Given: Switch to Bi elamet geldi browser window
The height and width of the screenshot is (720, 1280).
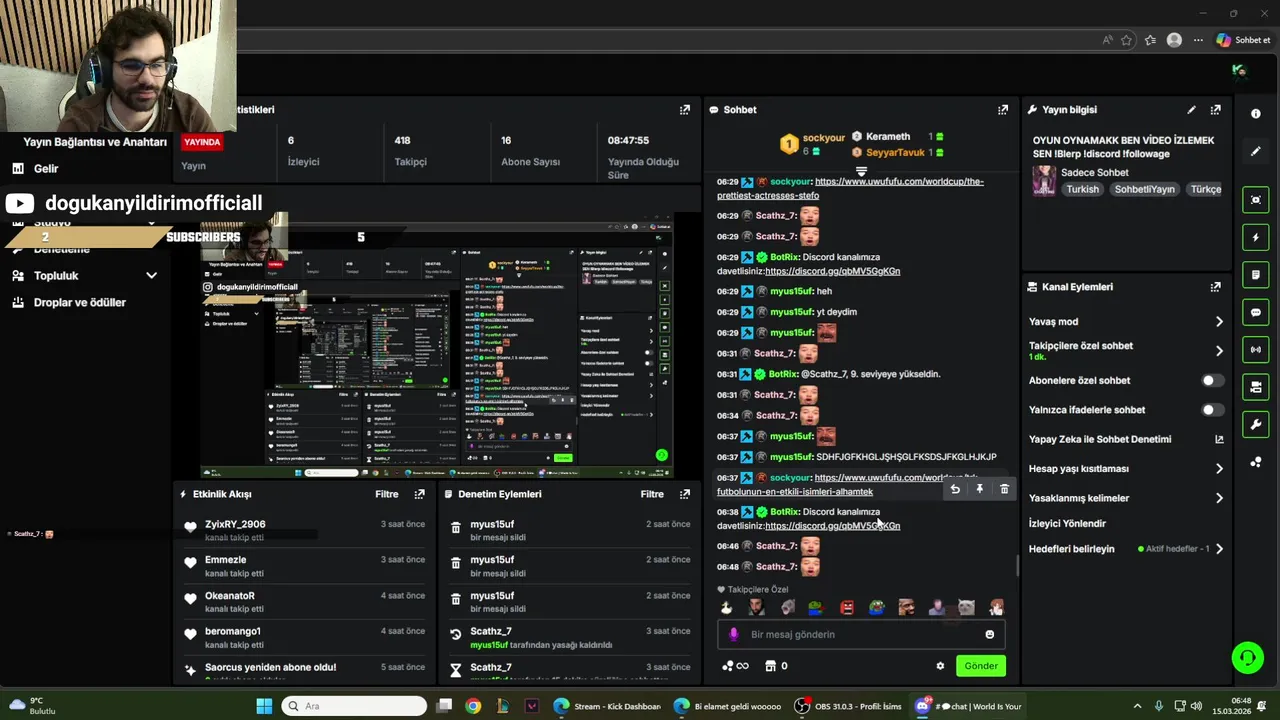Looking at the screenshot, I should pyautogui.click(x=727, y=706).
